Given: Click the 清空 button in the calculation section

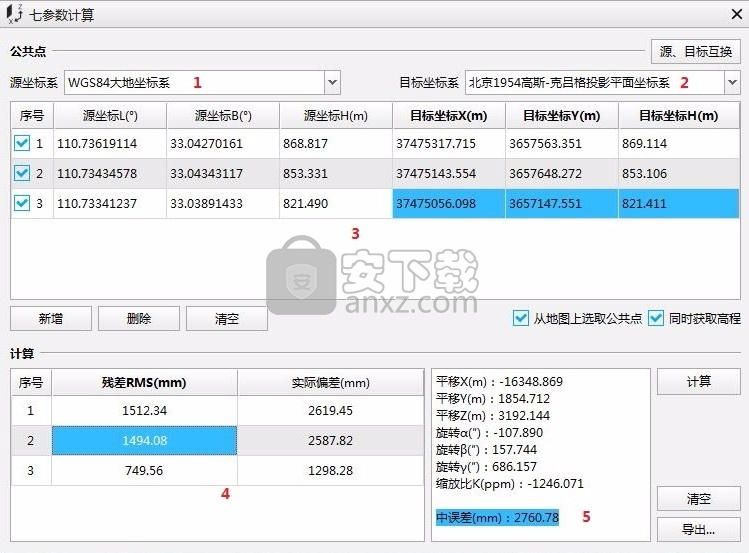Looking at the screenshot, I should 699,499.
